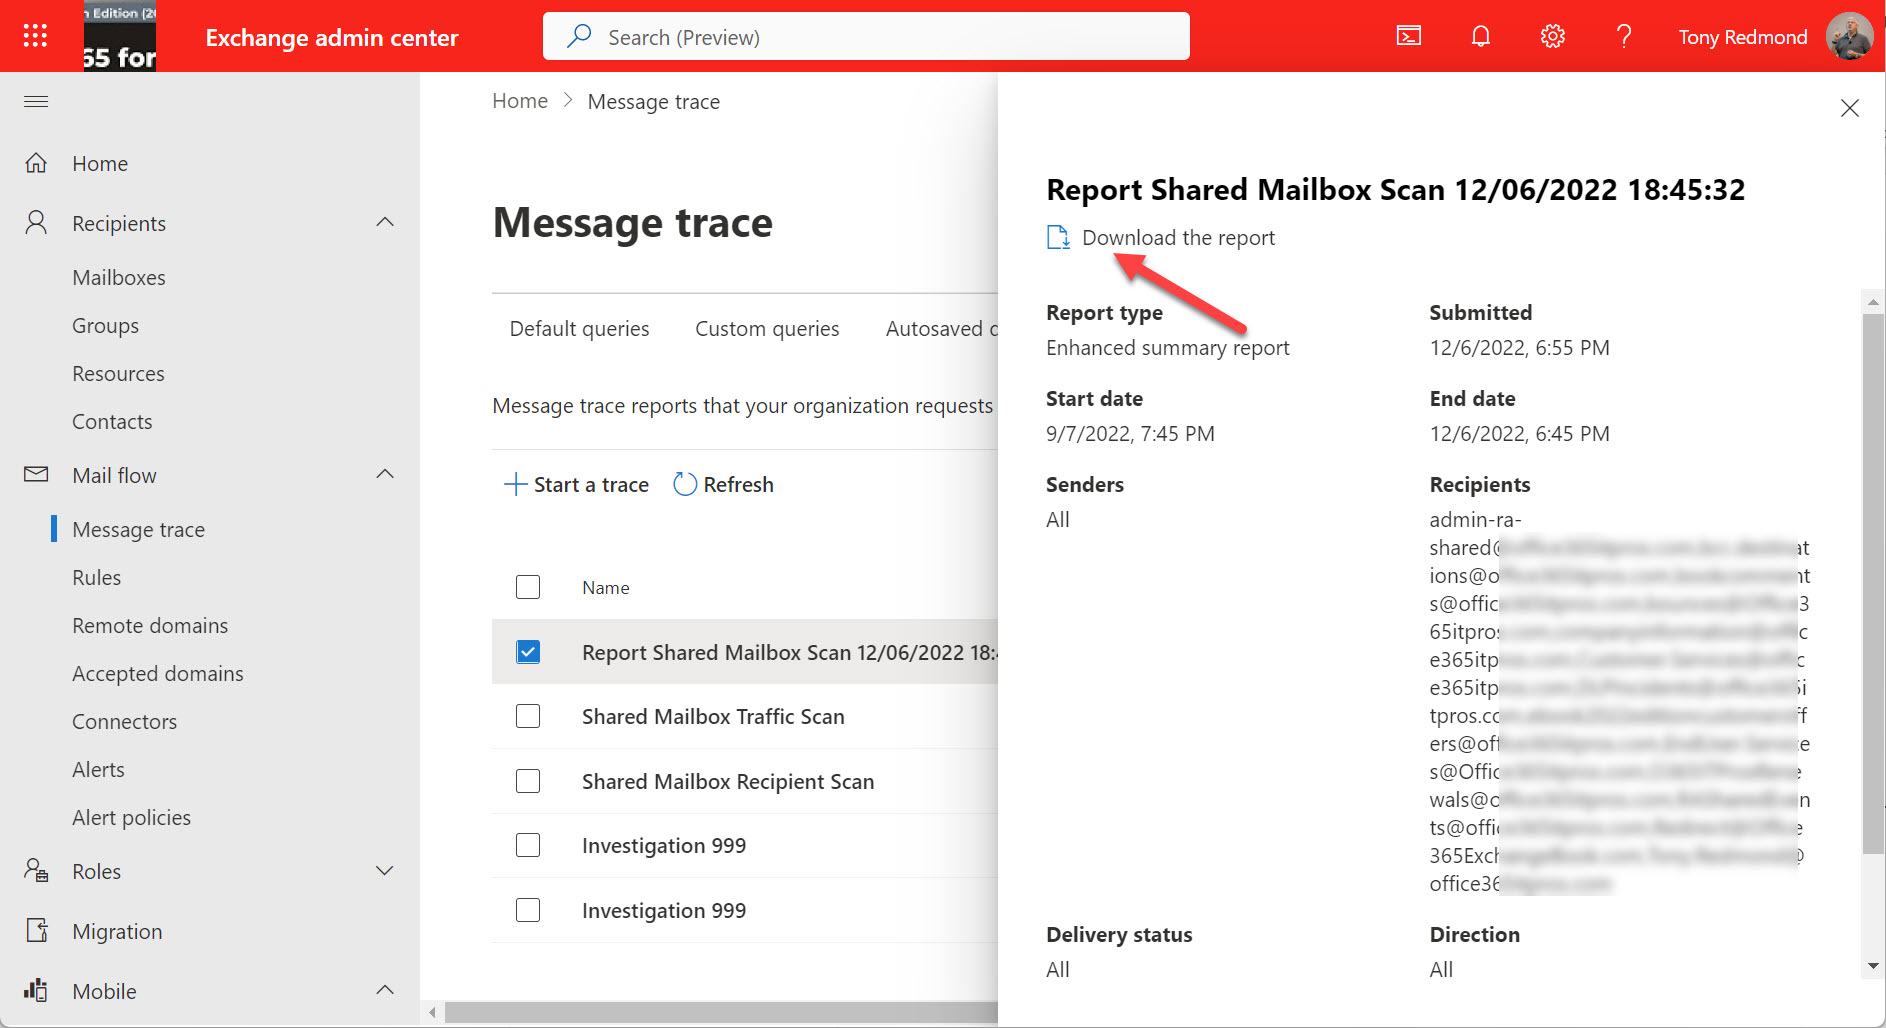Click Message trace breadcrumb
1886x1028 pixels.
click(x=654, y=102)
